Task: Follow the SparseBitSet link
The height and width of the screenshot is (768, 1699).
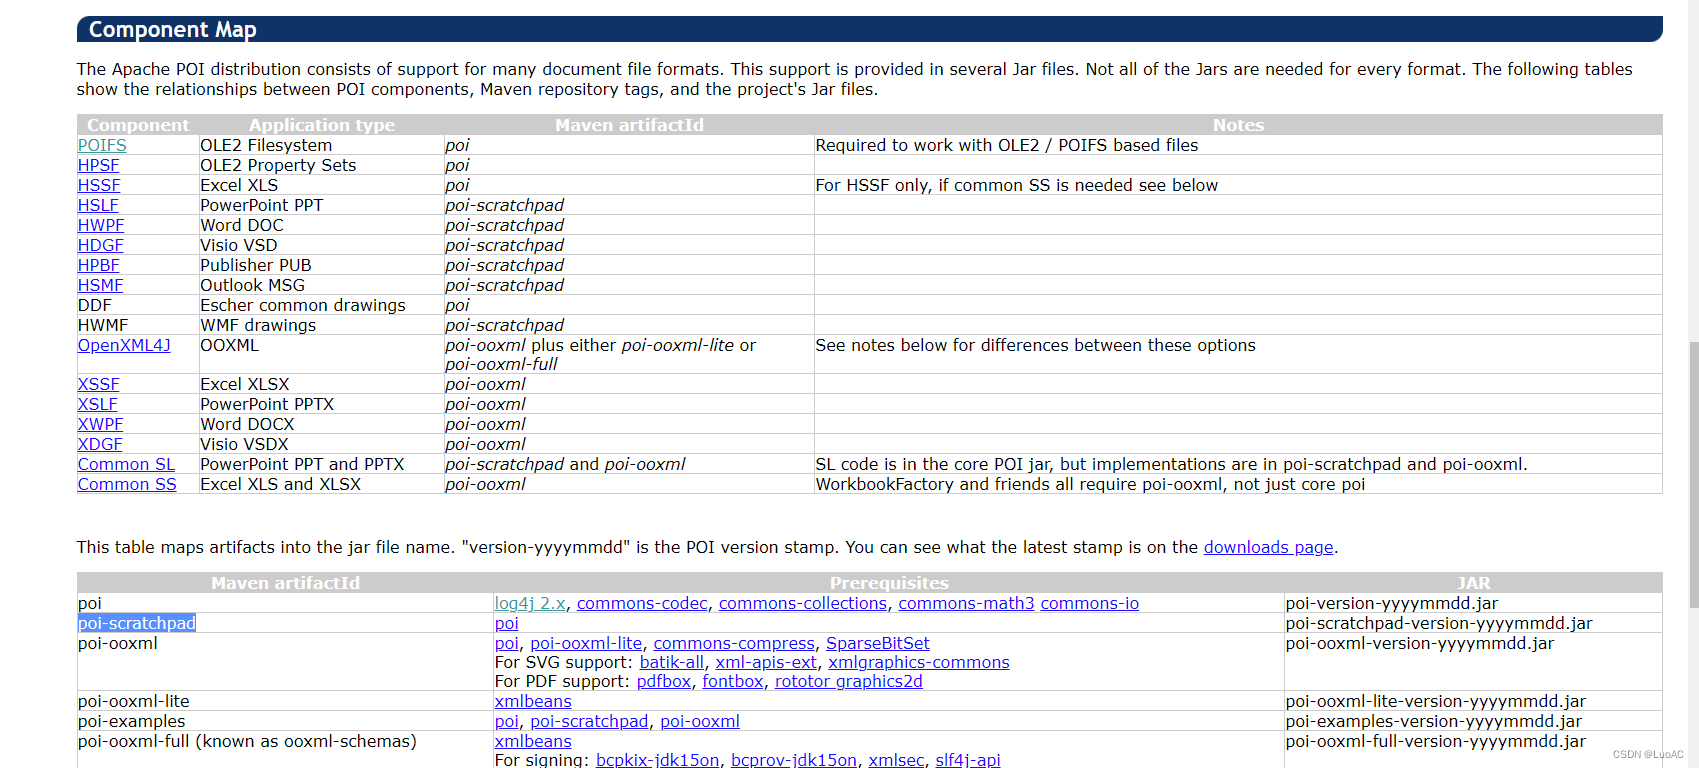Action: (x=877, y=643)
